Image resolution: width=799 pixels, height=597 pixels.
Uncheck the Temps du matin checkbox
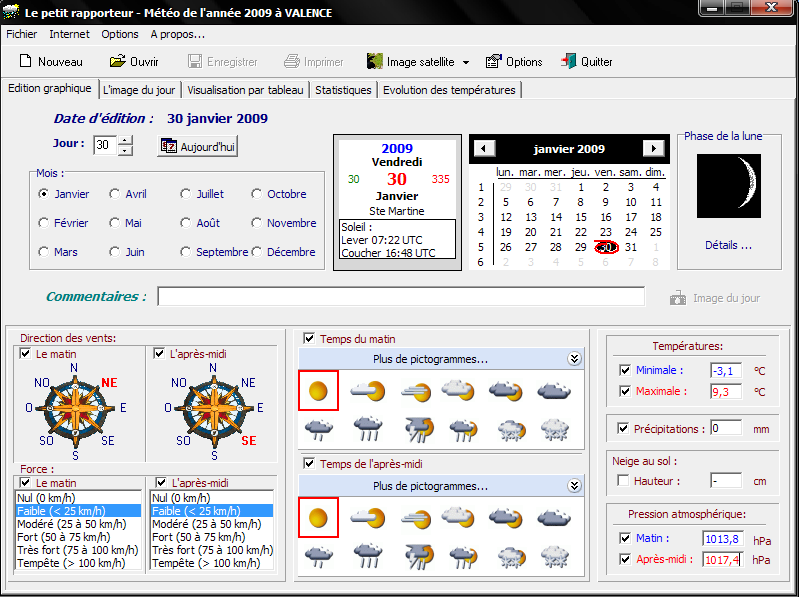tap(309, 339)
